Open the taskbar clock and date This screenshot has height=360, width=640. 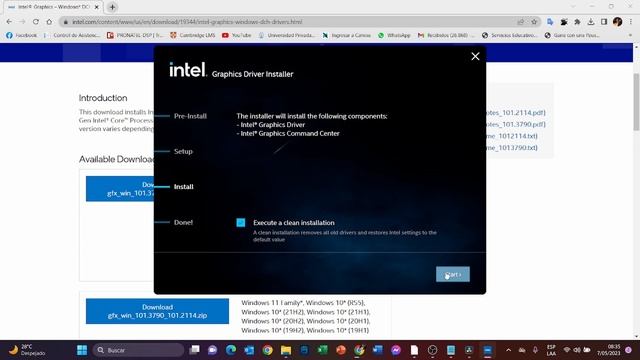(x=609, y=350)
